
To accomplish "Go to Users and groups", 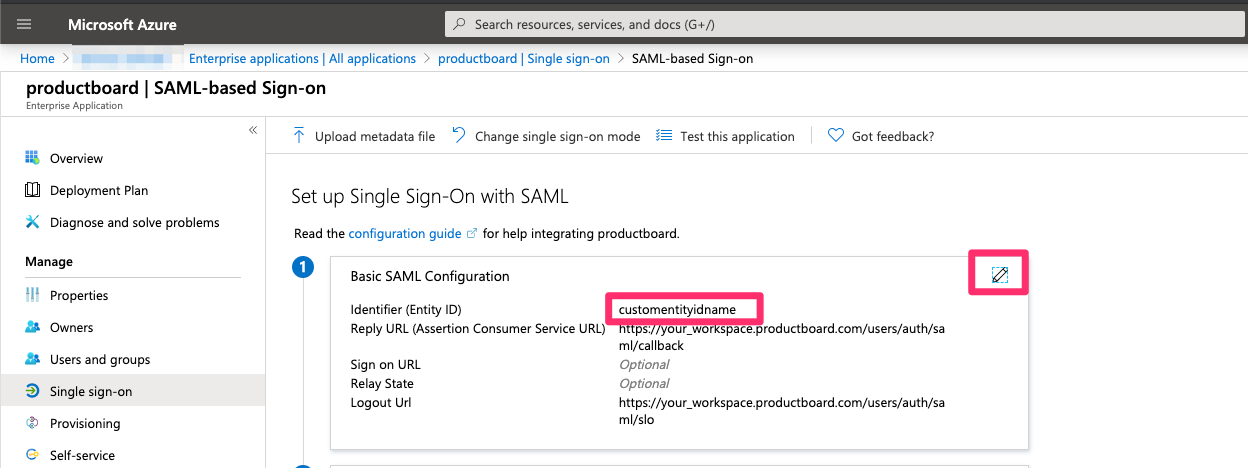I will click(99, 359).
